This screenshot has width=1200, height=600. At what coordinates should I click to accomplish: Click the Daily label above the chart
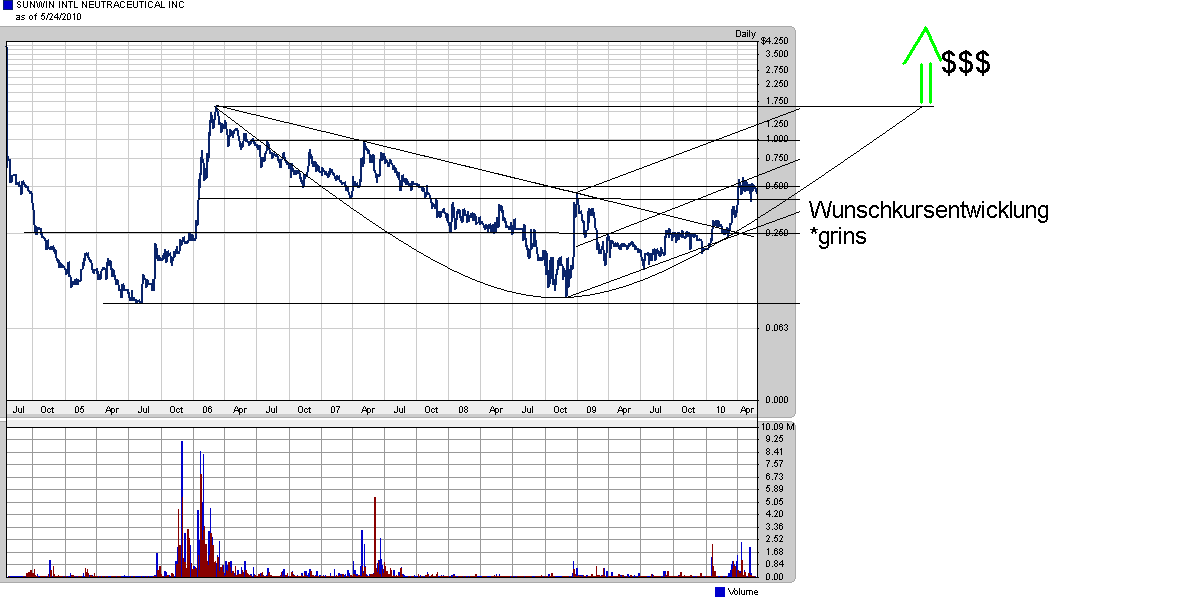point(746,33)
